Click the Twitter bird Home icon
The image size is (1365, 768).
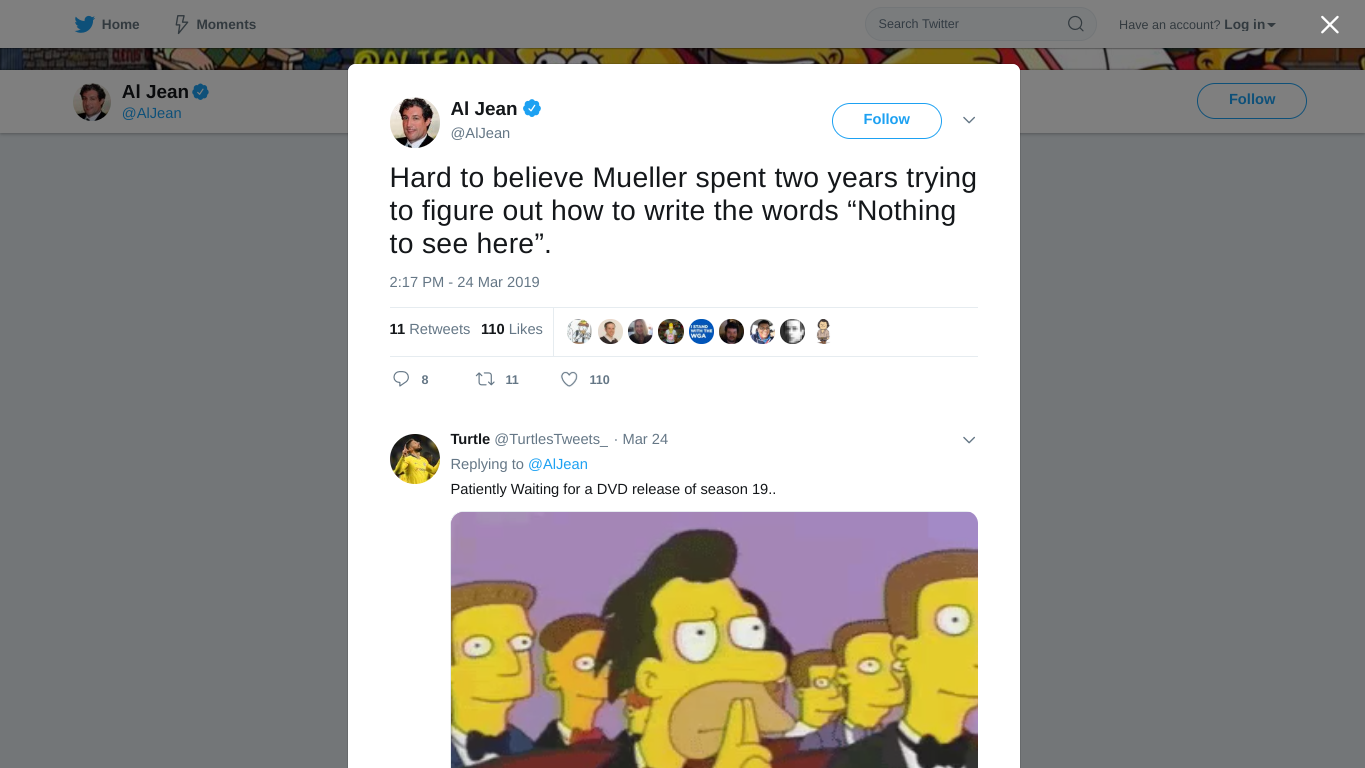pos(85,24)
